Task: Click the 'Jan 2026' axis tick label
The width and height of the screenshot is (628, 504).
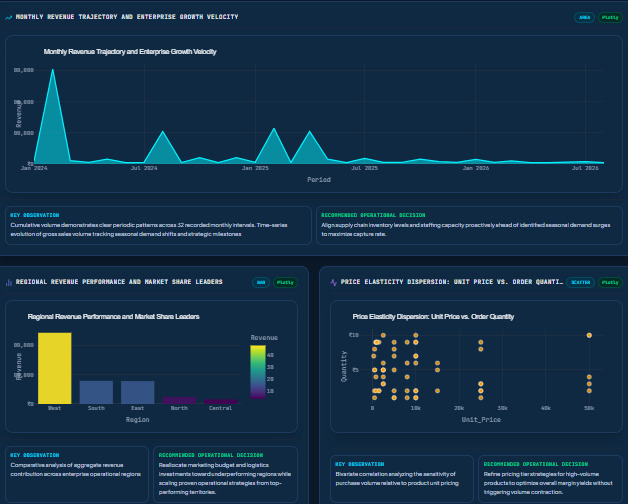Action: (x=476, y=168)
